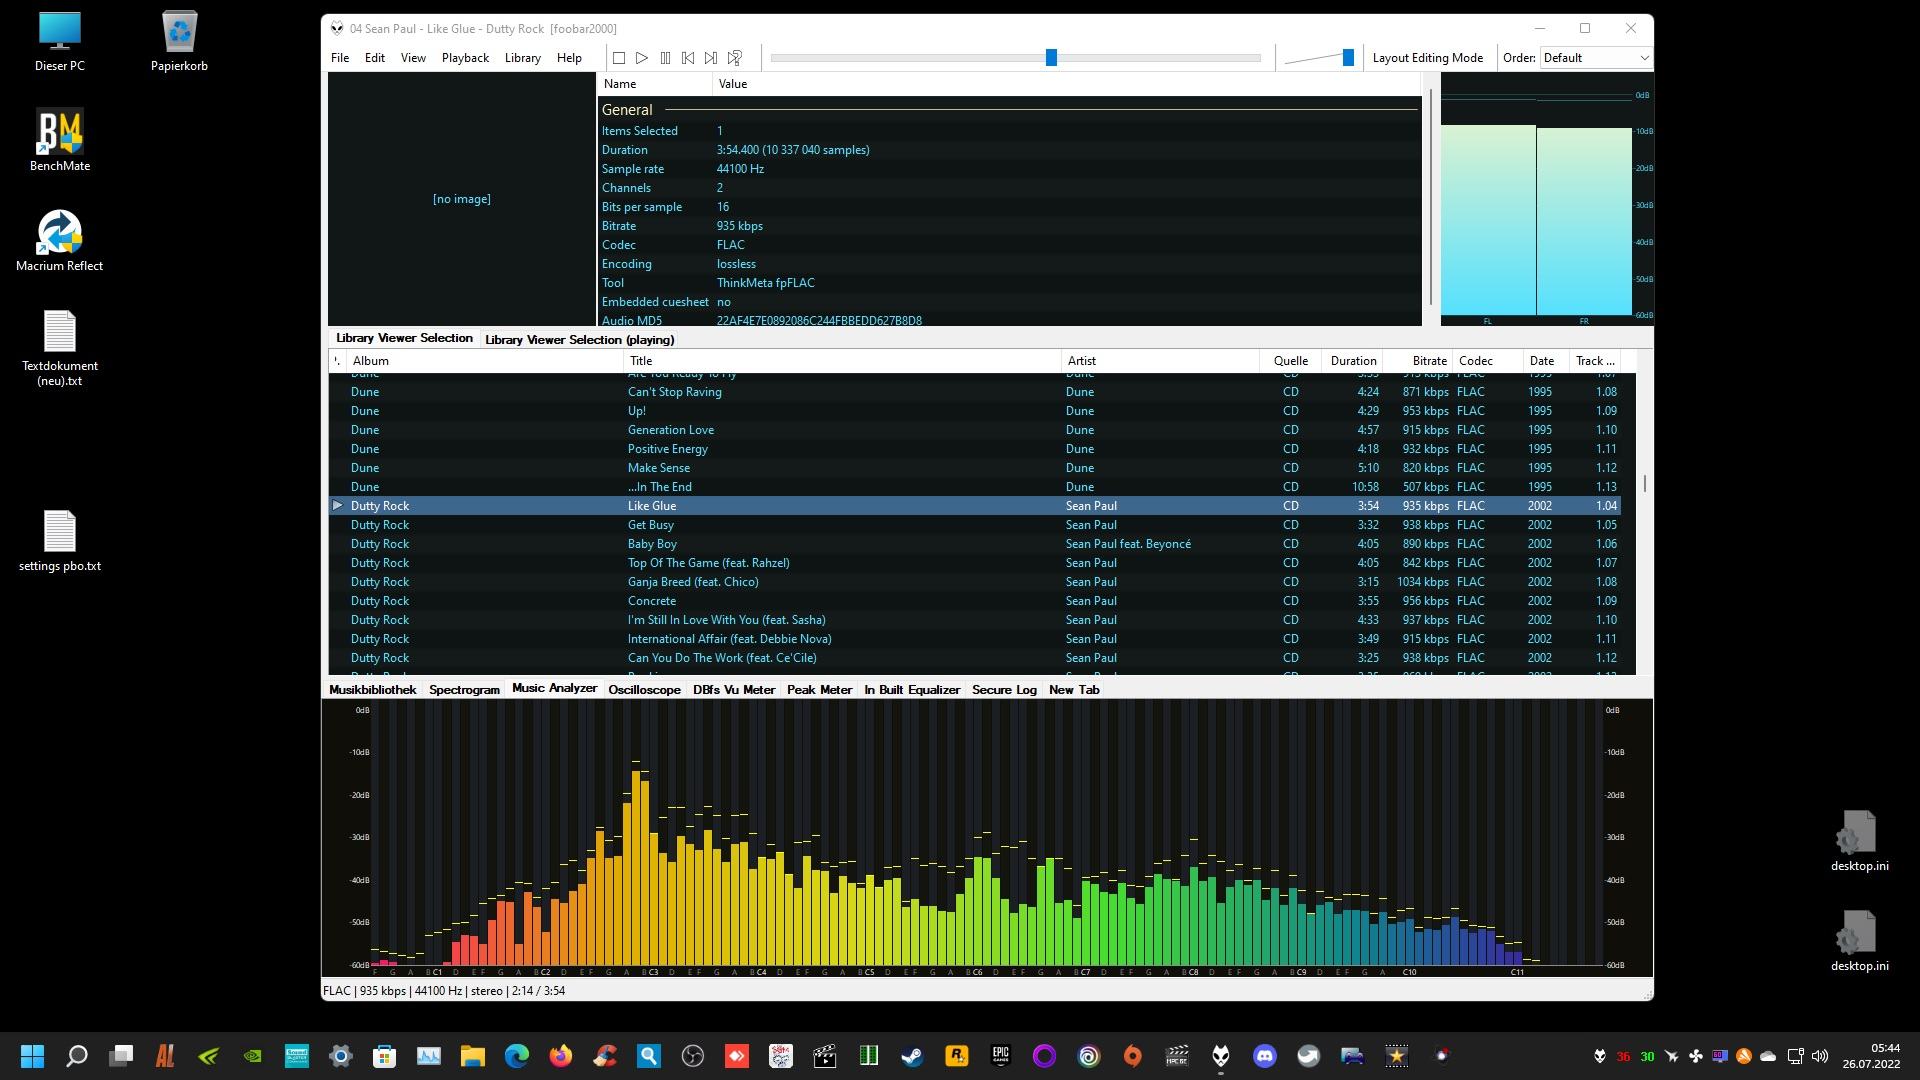The height and width of the screenshot is (1080, 1920).
Task: Open the Library menu
Action: click(522, 58)
